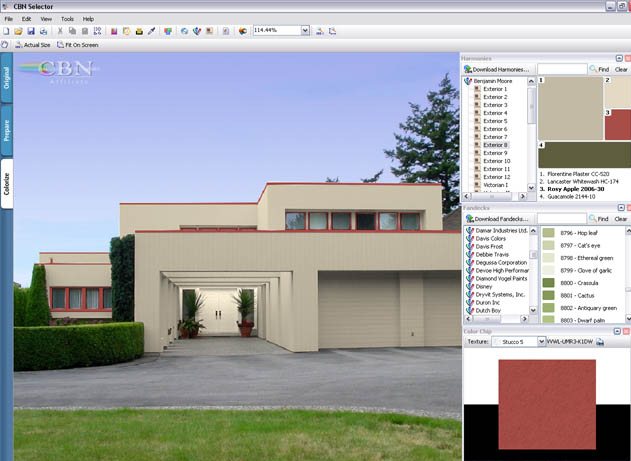Click the fandeck fan icon in the main toolbar
Image resolution: width=631 pixels, height=461 pixels.
[x=197, y=31]
